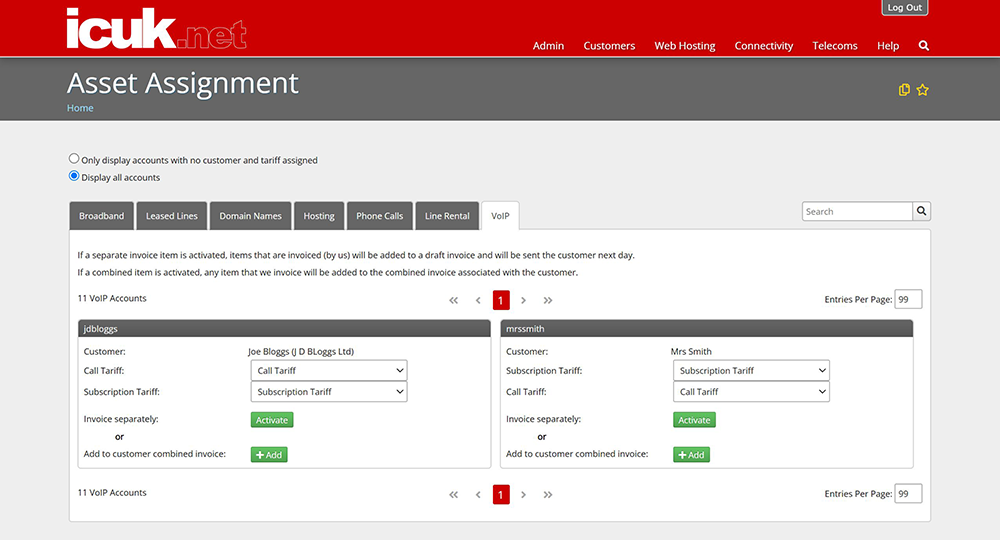The image size is (1000, 540).
Task: Switch to the Broadband tab
Action: (101, 216)
